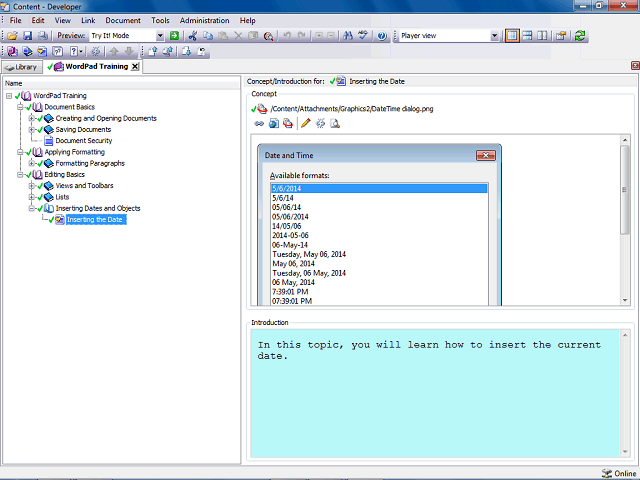Click the Delete X toolbar icon

[238, 36]
